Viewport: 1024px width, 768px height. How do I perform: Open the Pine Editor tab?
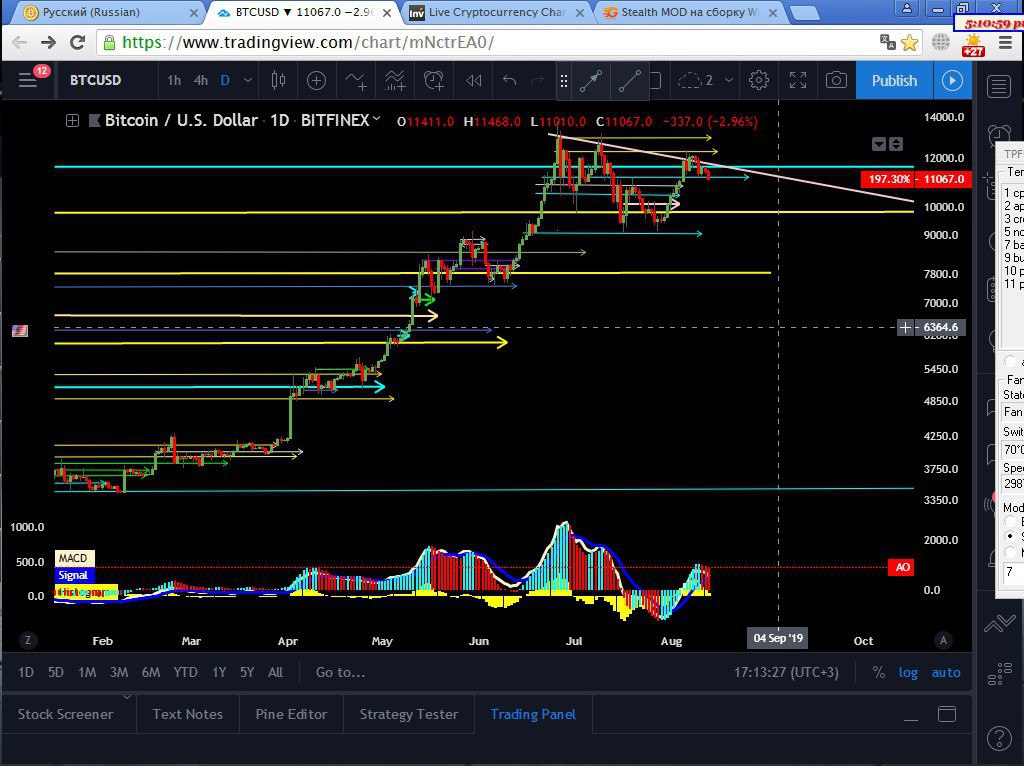click(291, 714)
